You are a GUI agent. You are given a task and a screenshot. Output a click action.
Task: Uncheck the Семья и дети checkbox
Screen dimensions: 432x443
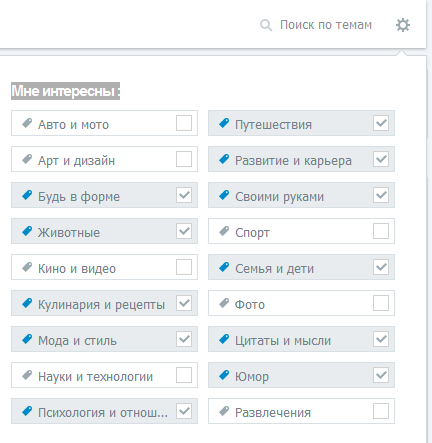tap(381, 267)
